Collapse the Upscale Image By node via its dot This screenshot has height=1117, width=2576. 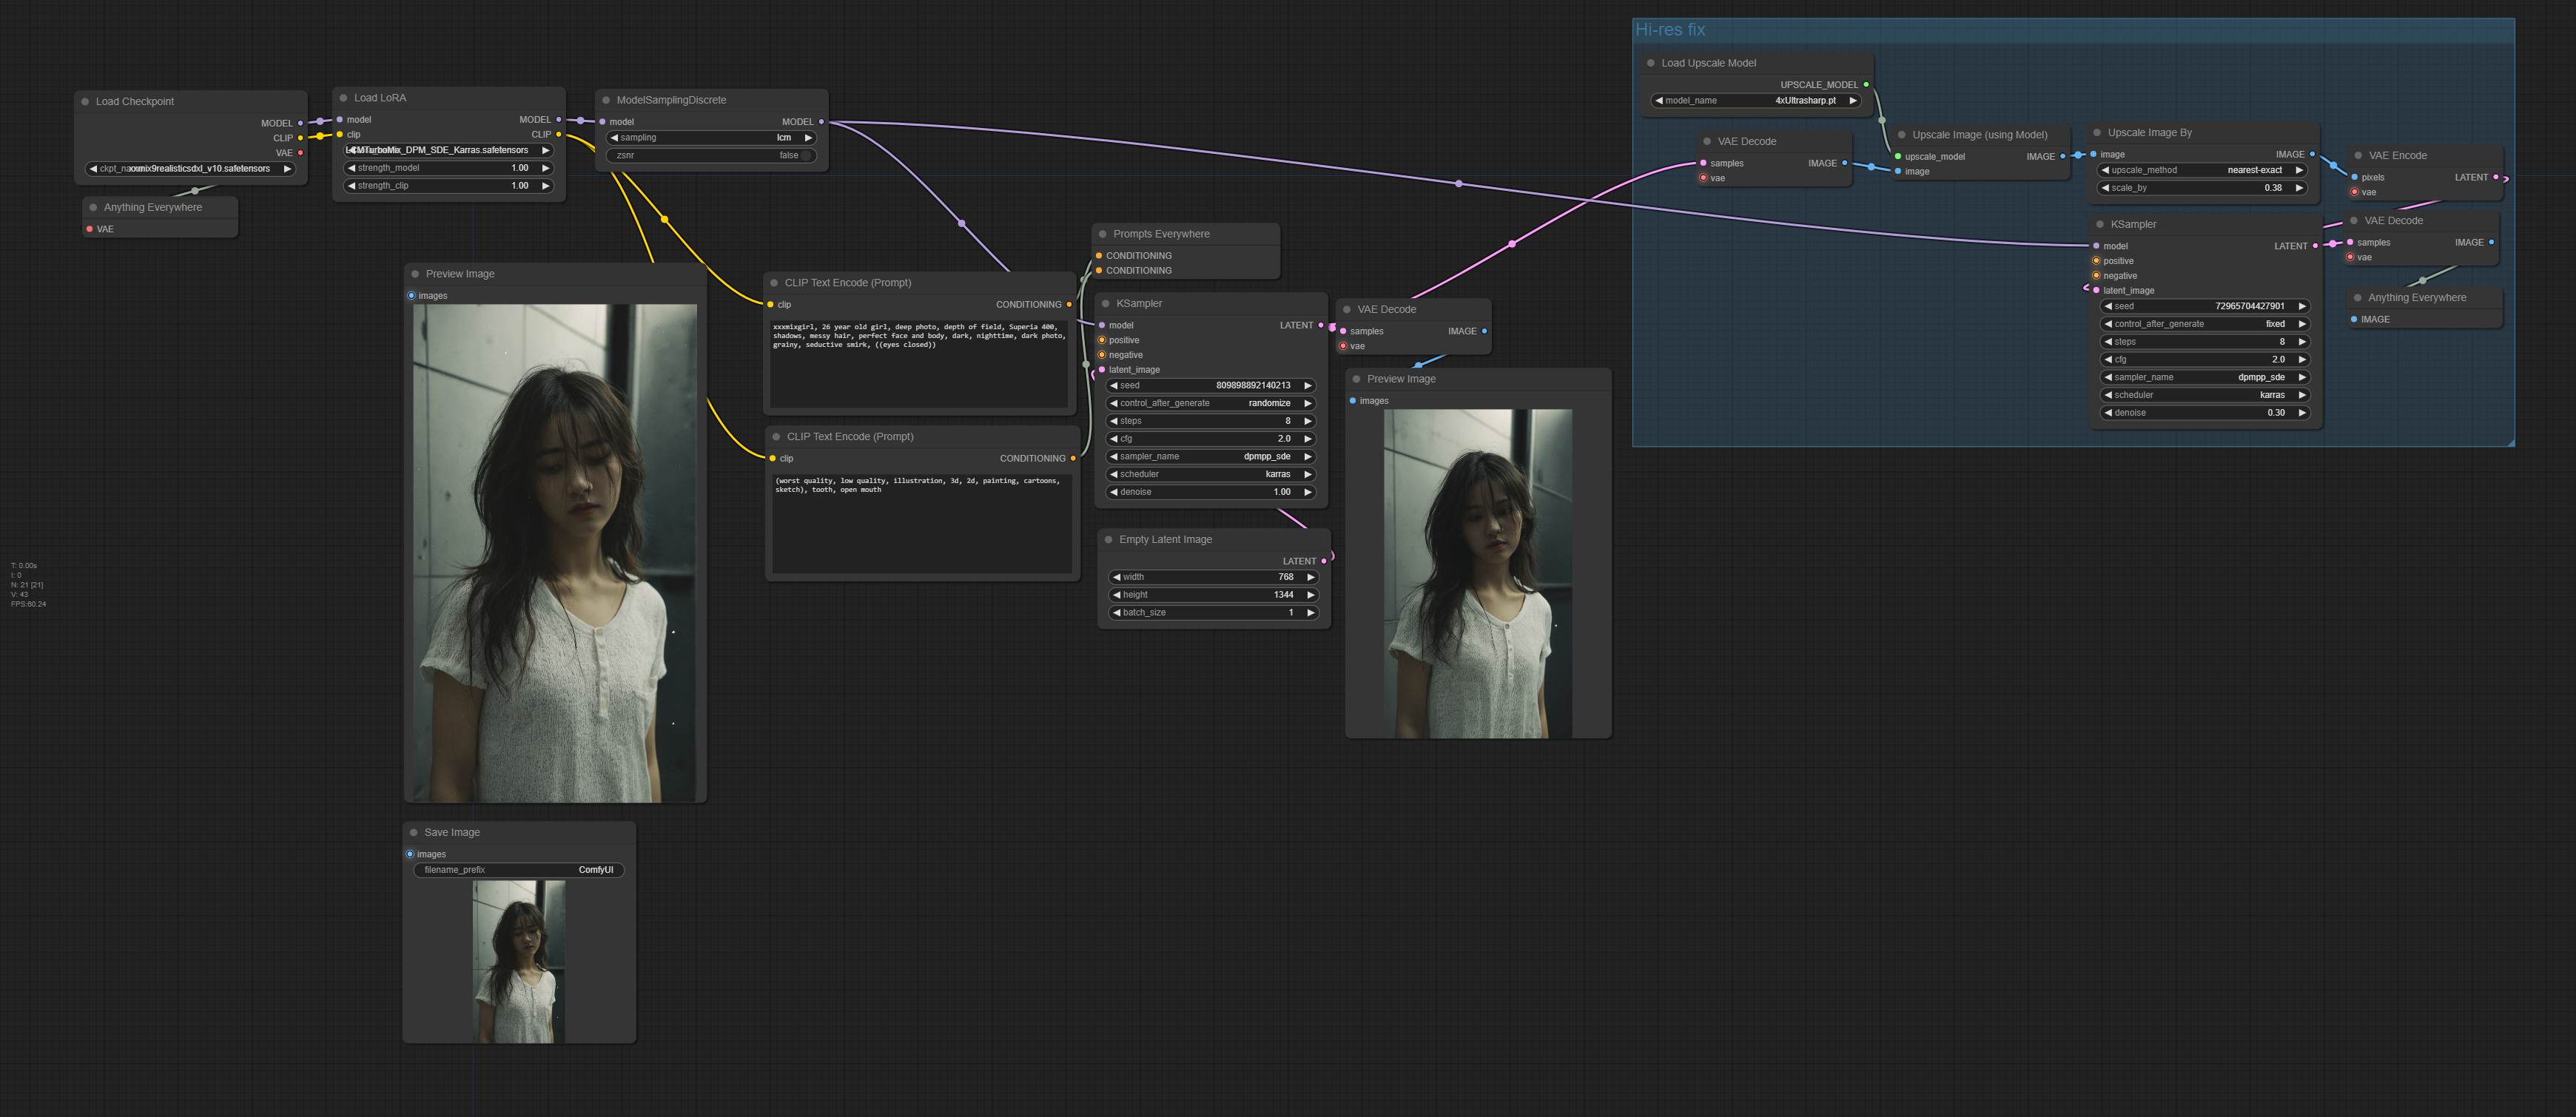tap(2097, 132)
